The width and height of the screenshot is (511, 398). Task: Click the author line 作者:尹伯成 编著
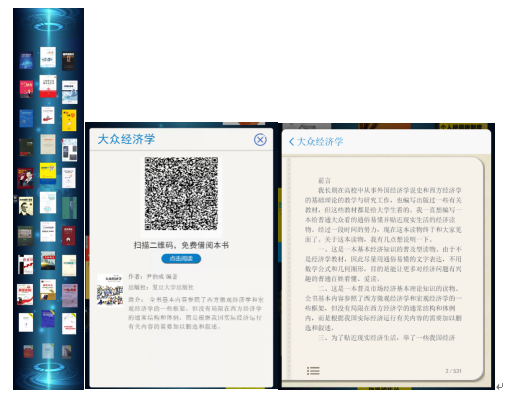point(153,276)
